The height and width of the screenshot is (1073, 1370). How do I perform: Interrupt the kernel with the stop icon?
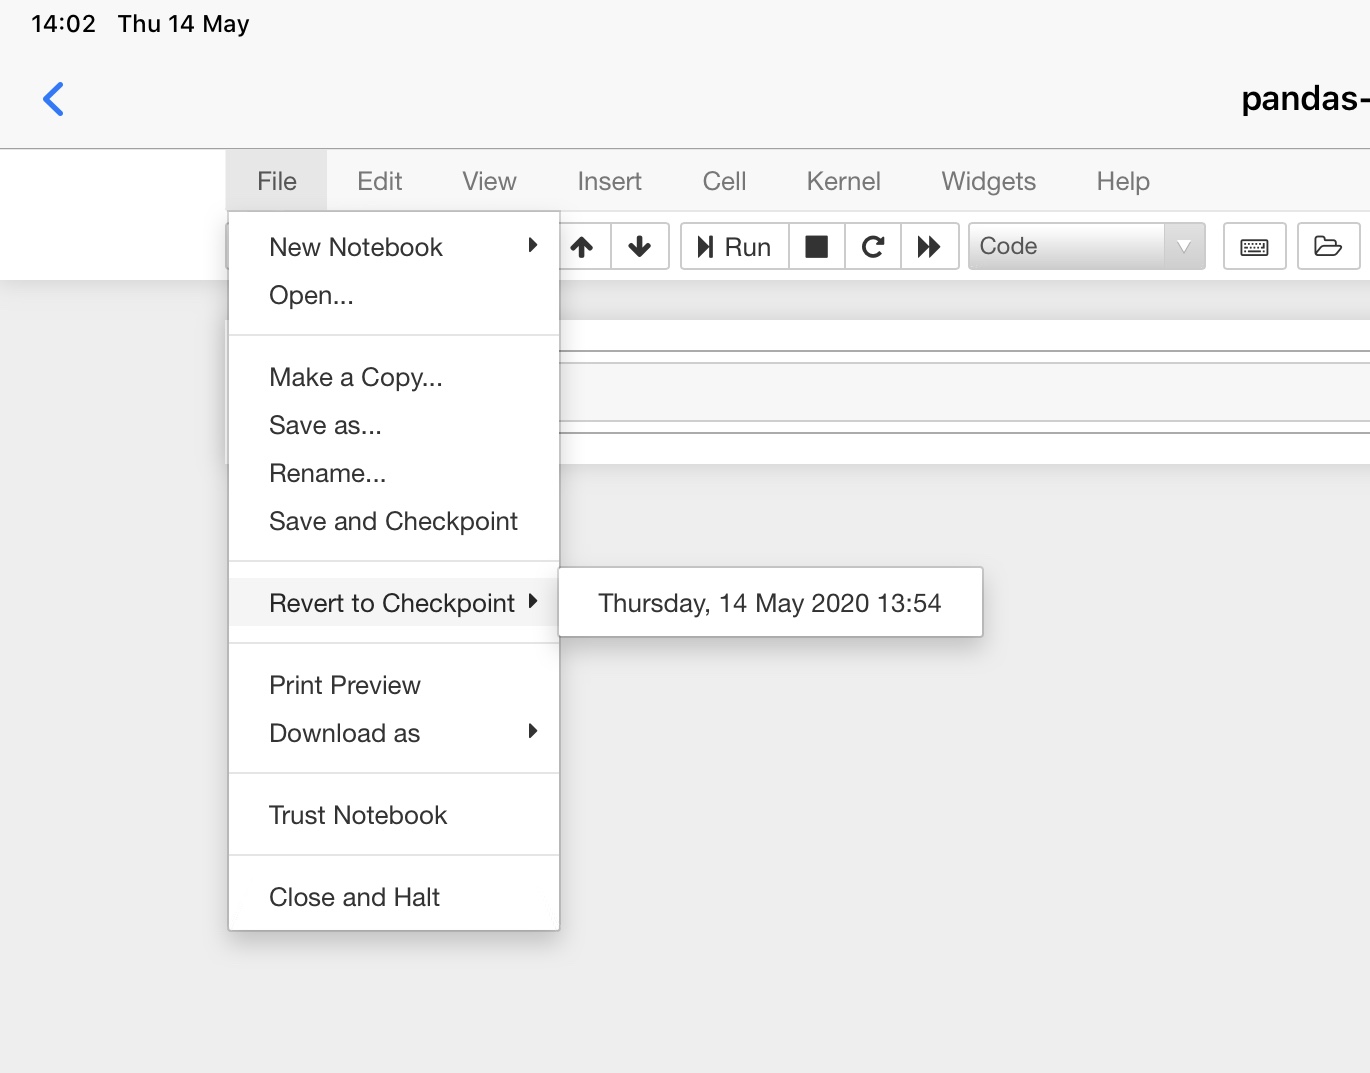(817, 246)
